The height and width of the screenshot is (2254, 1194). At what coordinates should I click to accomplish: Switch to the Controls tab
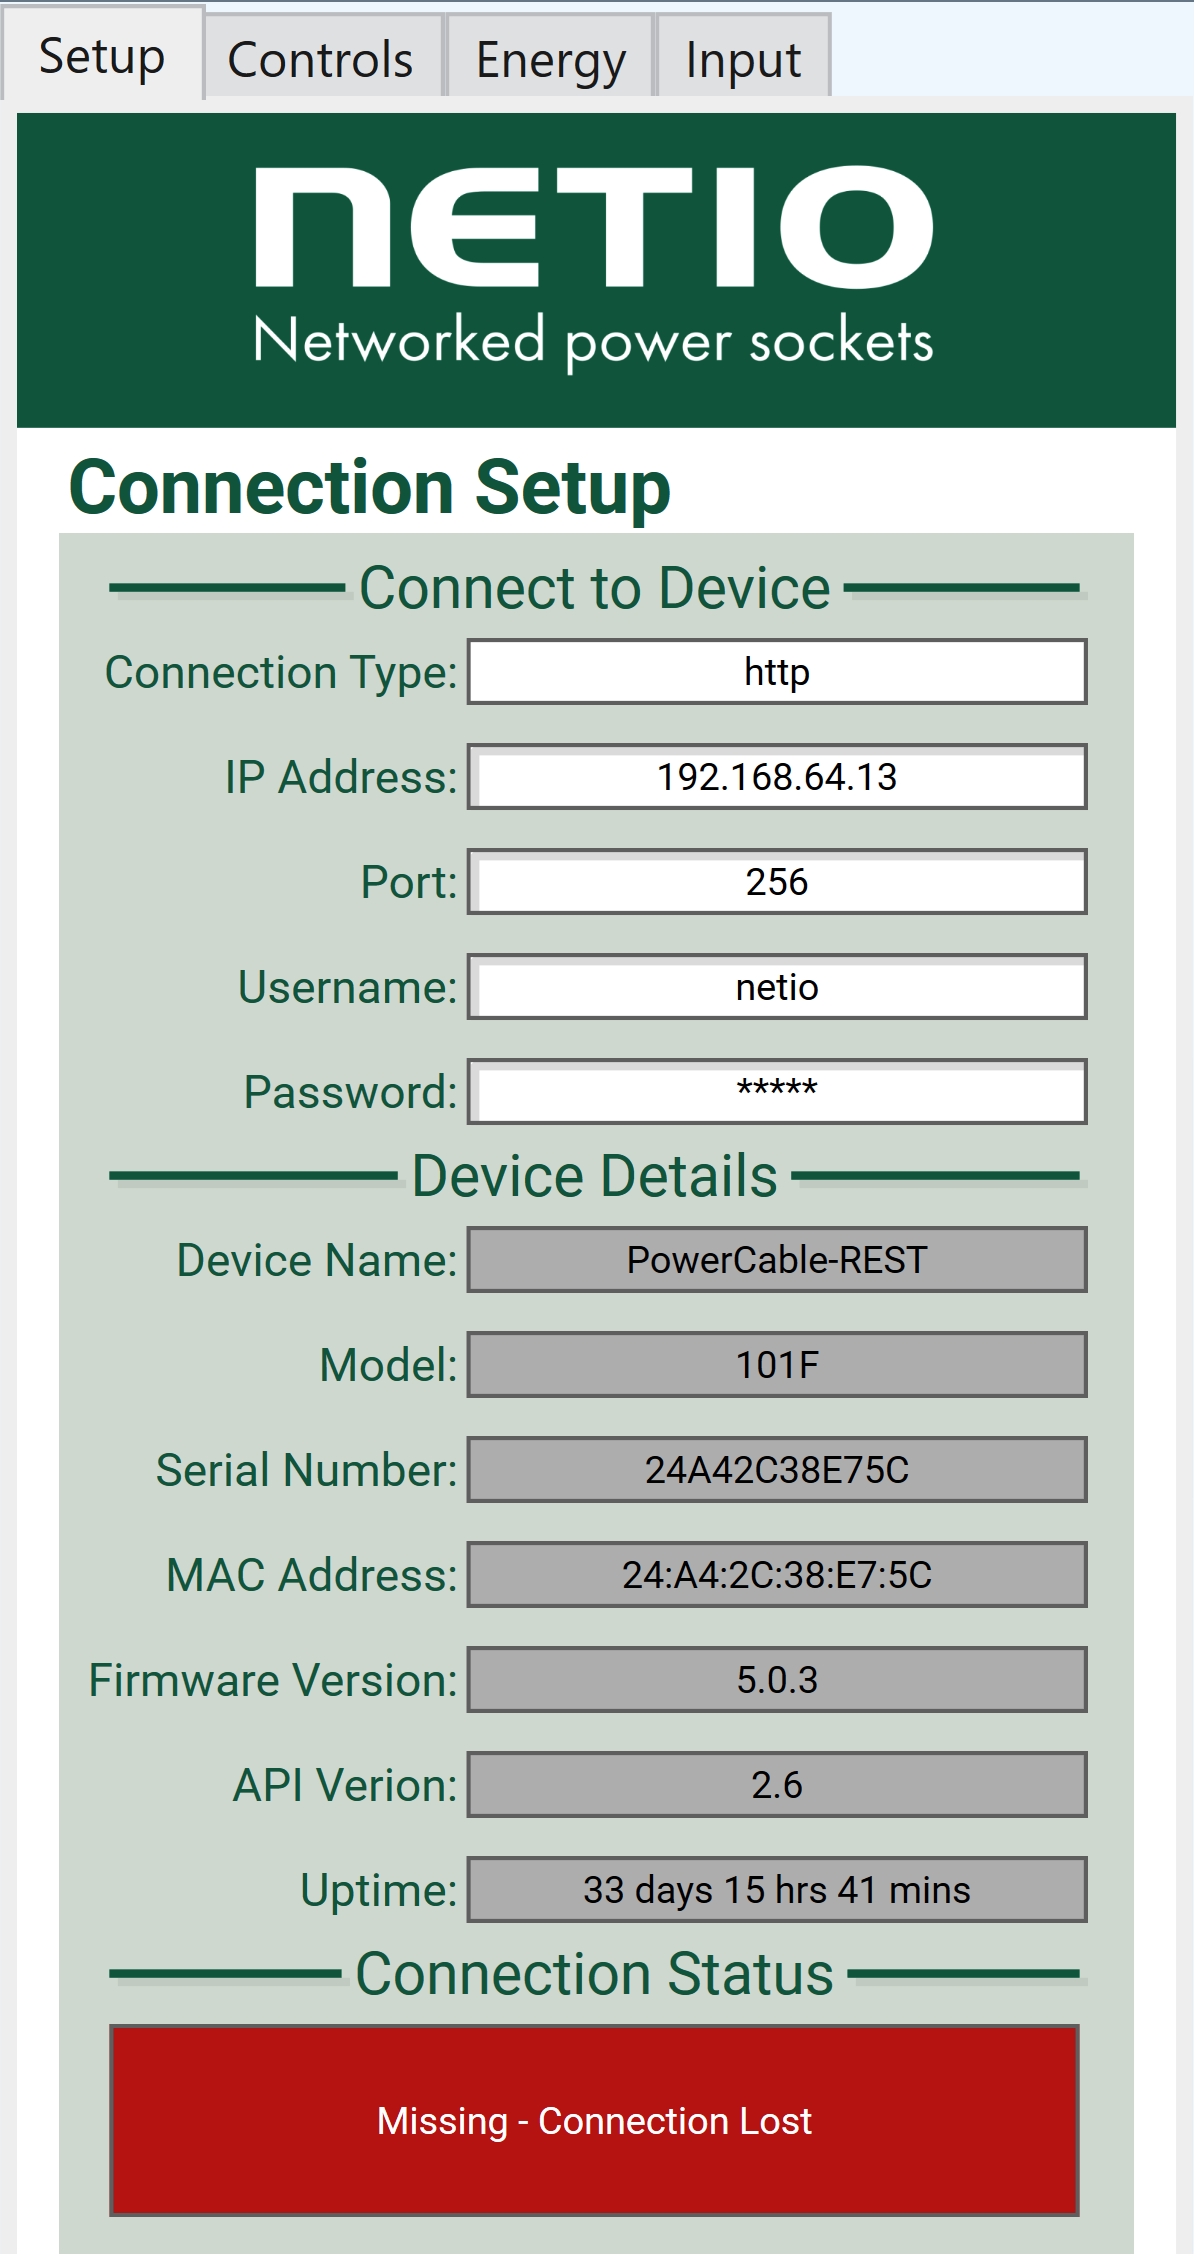click(323, 56)
